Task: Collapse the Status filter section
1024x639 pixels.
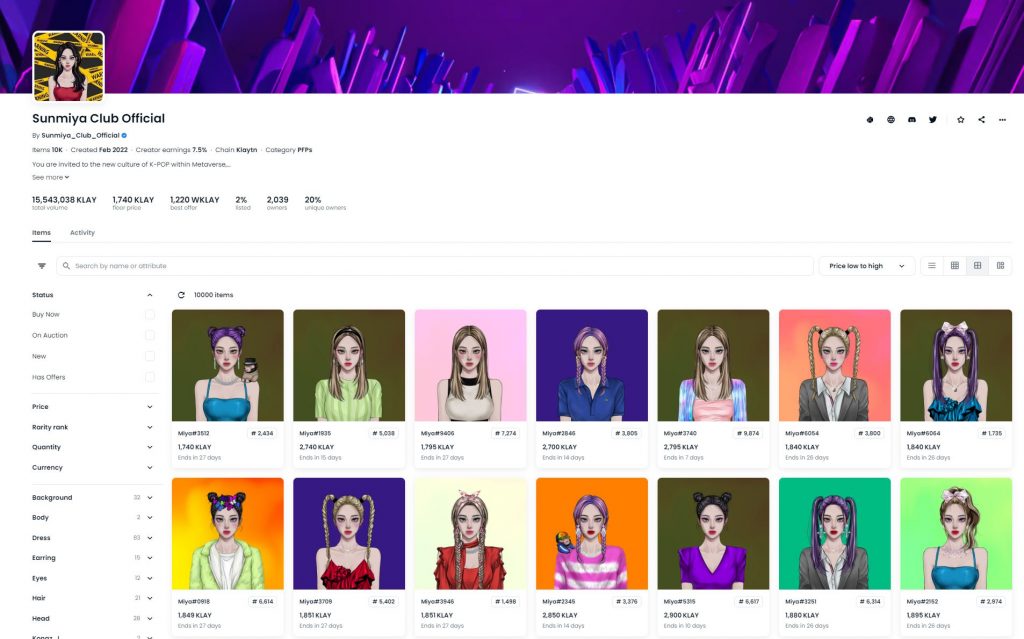Action: (150, 295)
